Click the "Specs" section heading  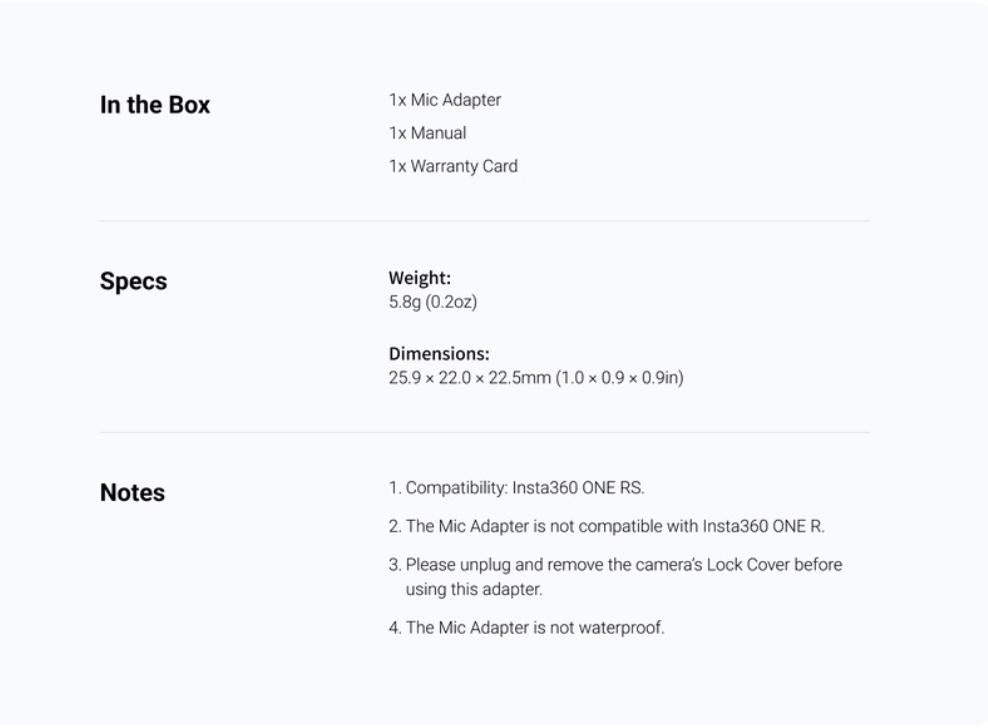[x=133, y=281]
